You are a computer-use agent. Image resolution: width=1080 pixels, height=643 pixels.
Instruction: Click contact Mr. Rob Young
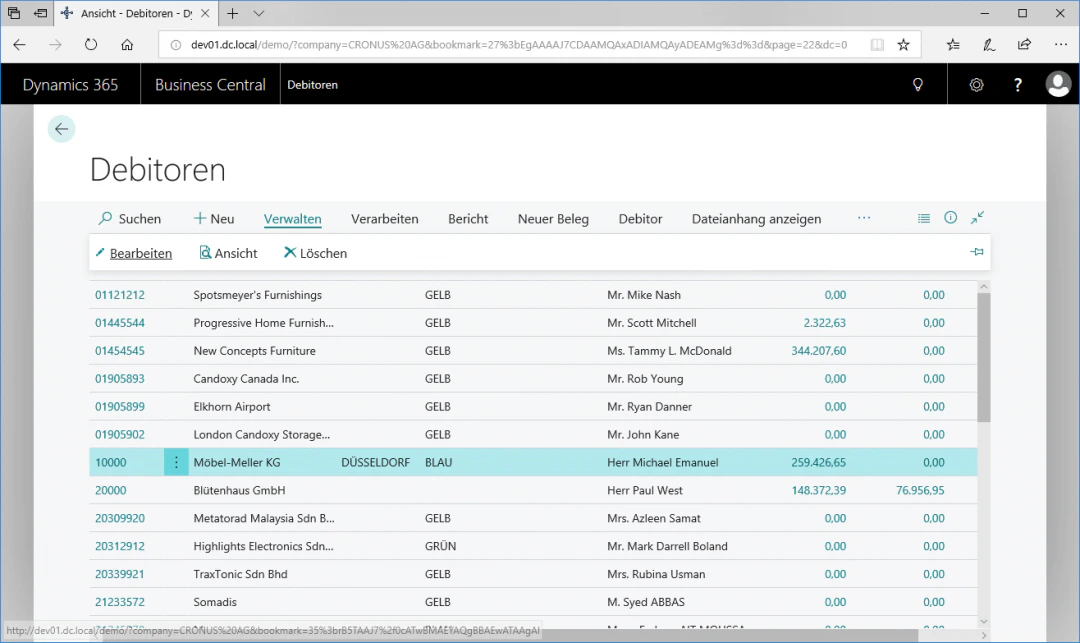pyautogui.click(x=645, y=379)
